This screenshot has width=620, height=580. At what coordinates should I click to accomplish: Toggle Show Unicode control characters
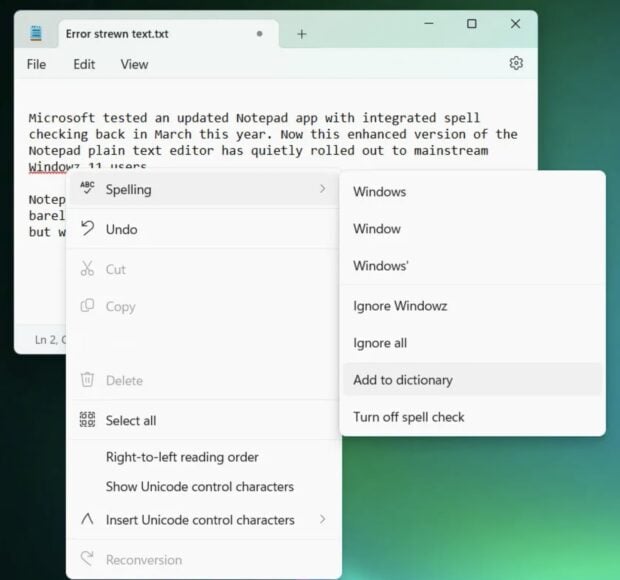(x=200, y=487)
